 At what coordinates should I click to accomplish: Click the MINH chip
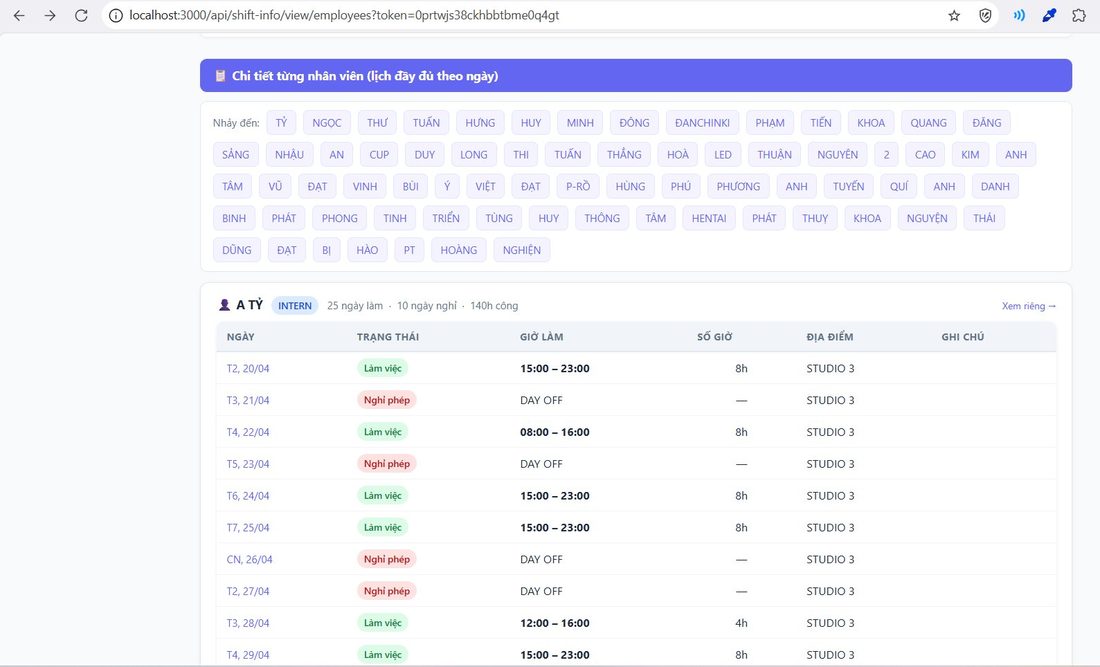click(580, 123)
